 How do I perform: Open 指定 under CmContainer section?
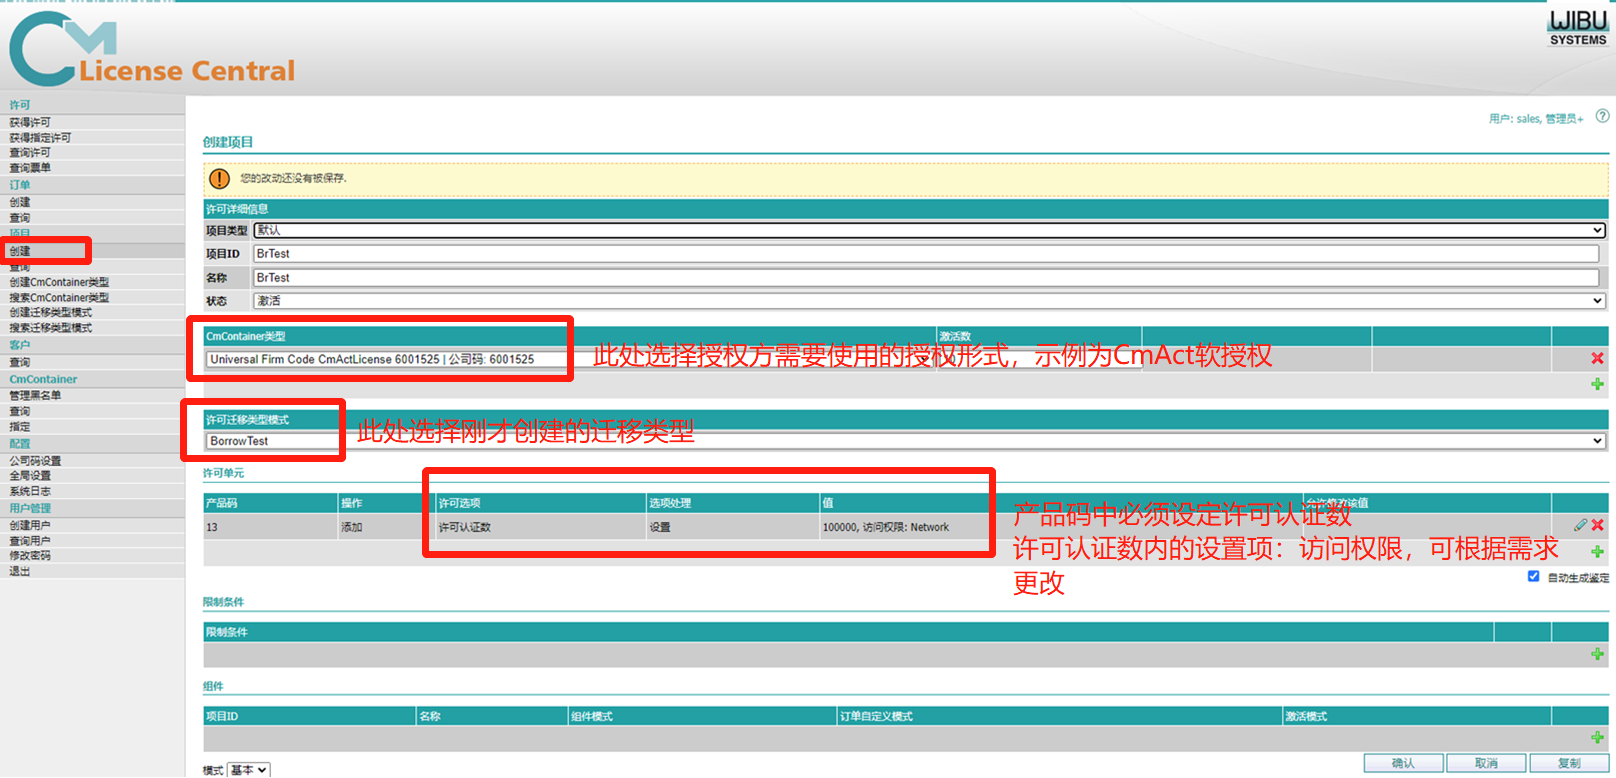20,426
